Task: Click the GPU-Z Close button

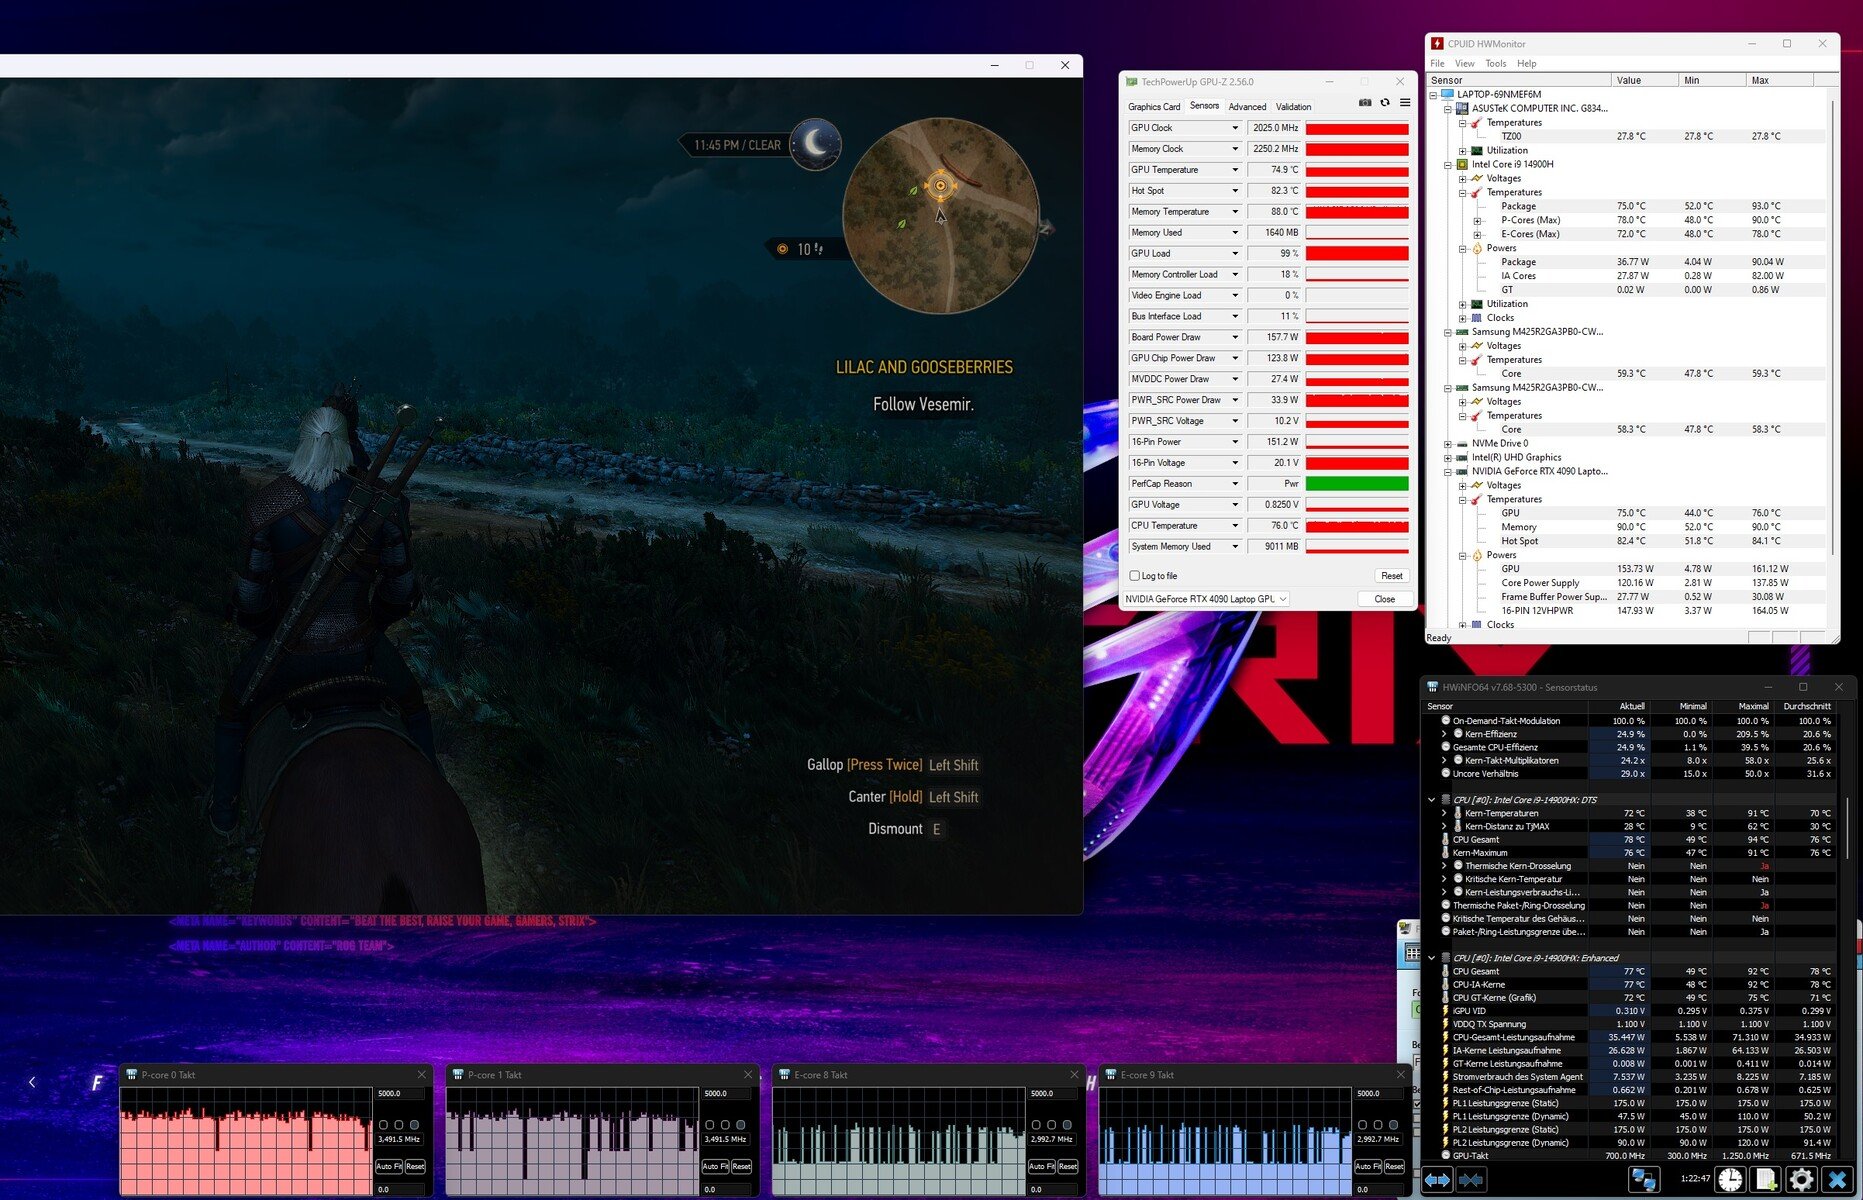Action: [x=1384, y=599]
